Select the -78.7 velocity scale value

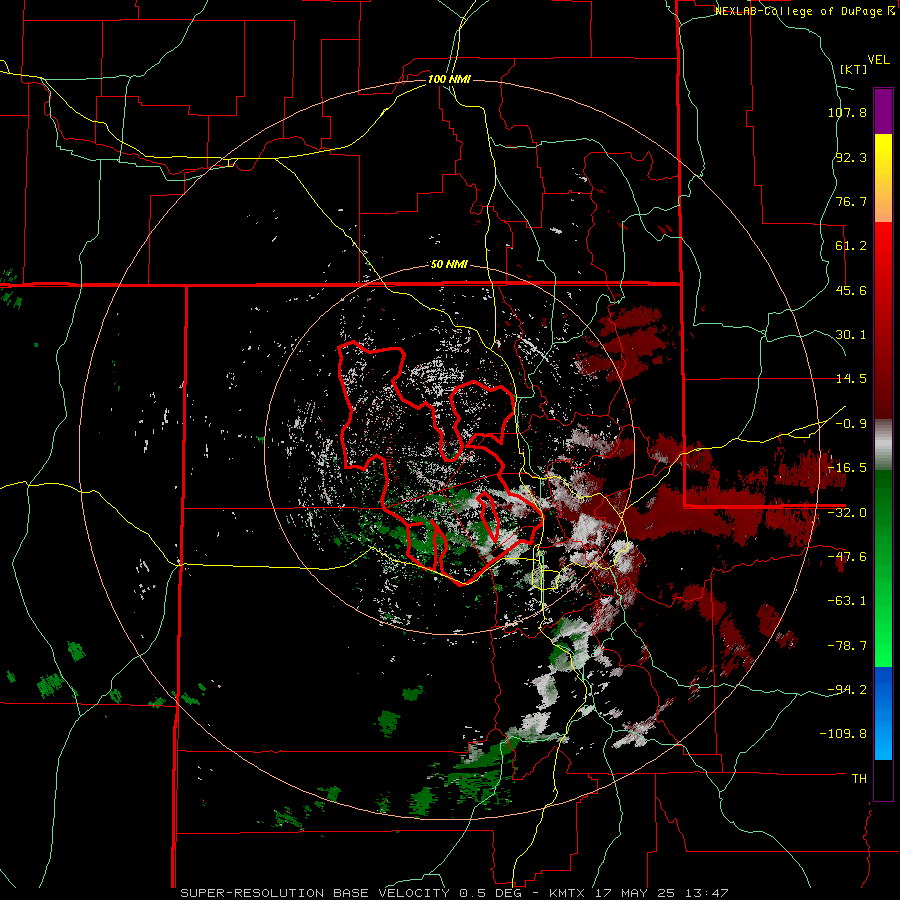point(847,646)
